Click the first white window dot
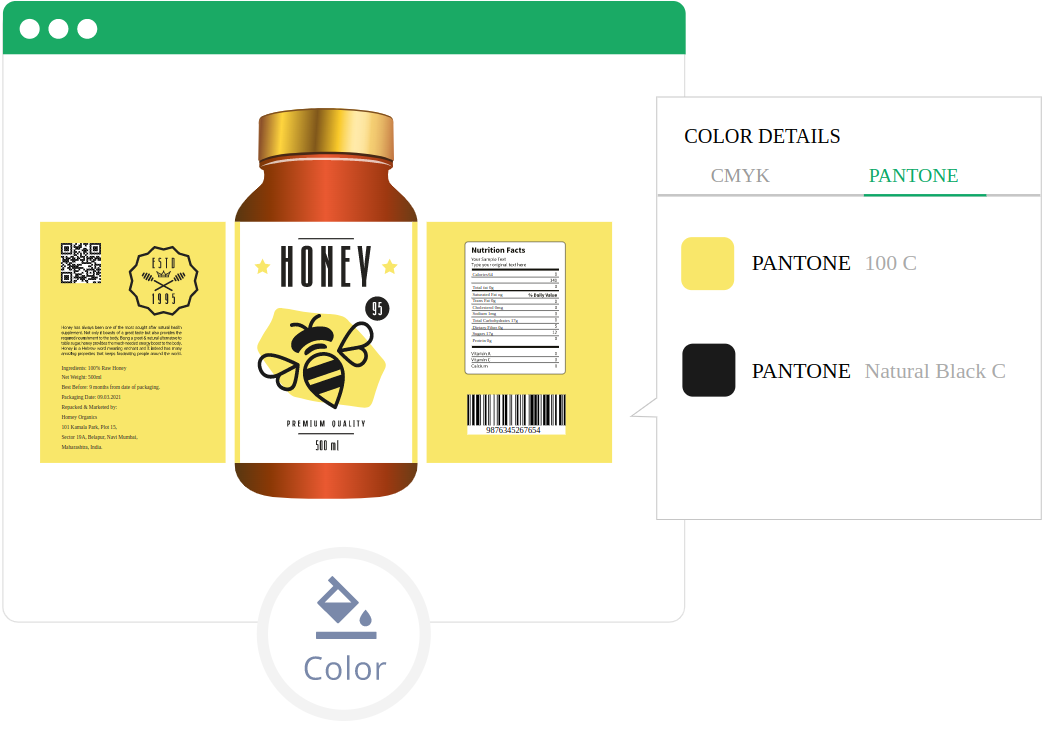 (30, 29)
